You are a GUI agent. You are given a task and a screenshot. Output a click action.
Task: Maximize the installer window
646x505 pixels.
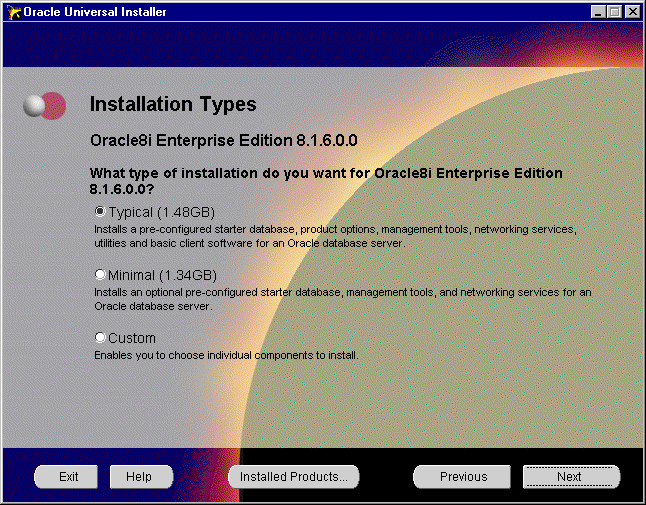click(615, 12)
